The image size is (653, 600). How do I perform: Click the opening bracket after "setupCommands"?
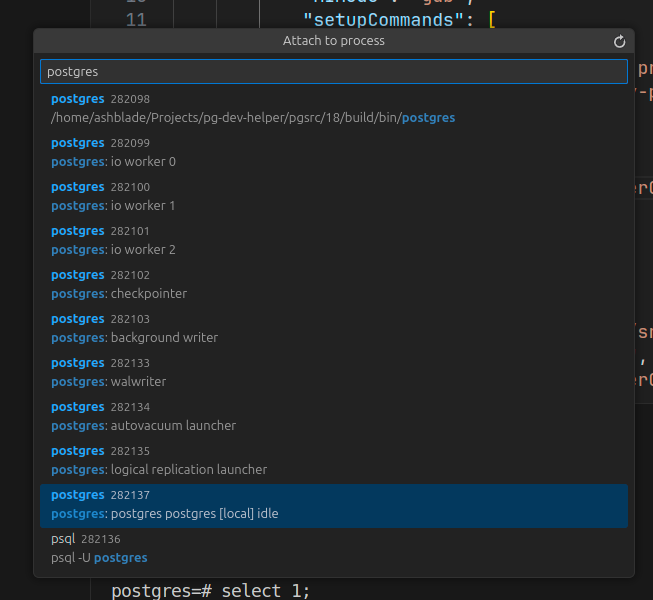(491, 19)
